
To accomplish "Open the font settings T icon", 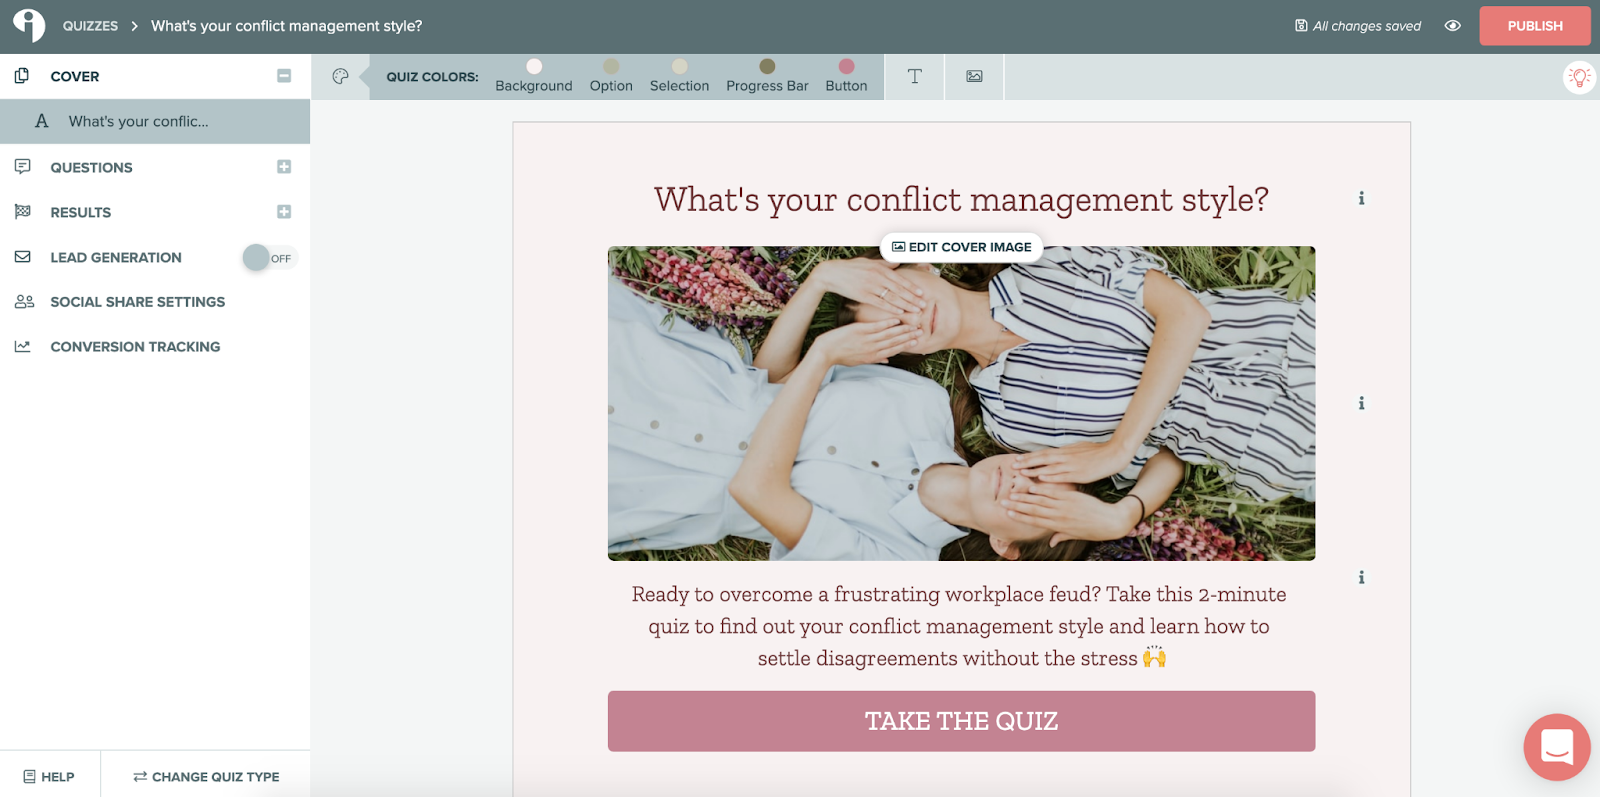I will [914, 76].
